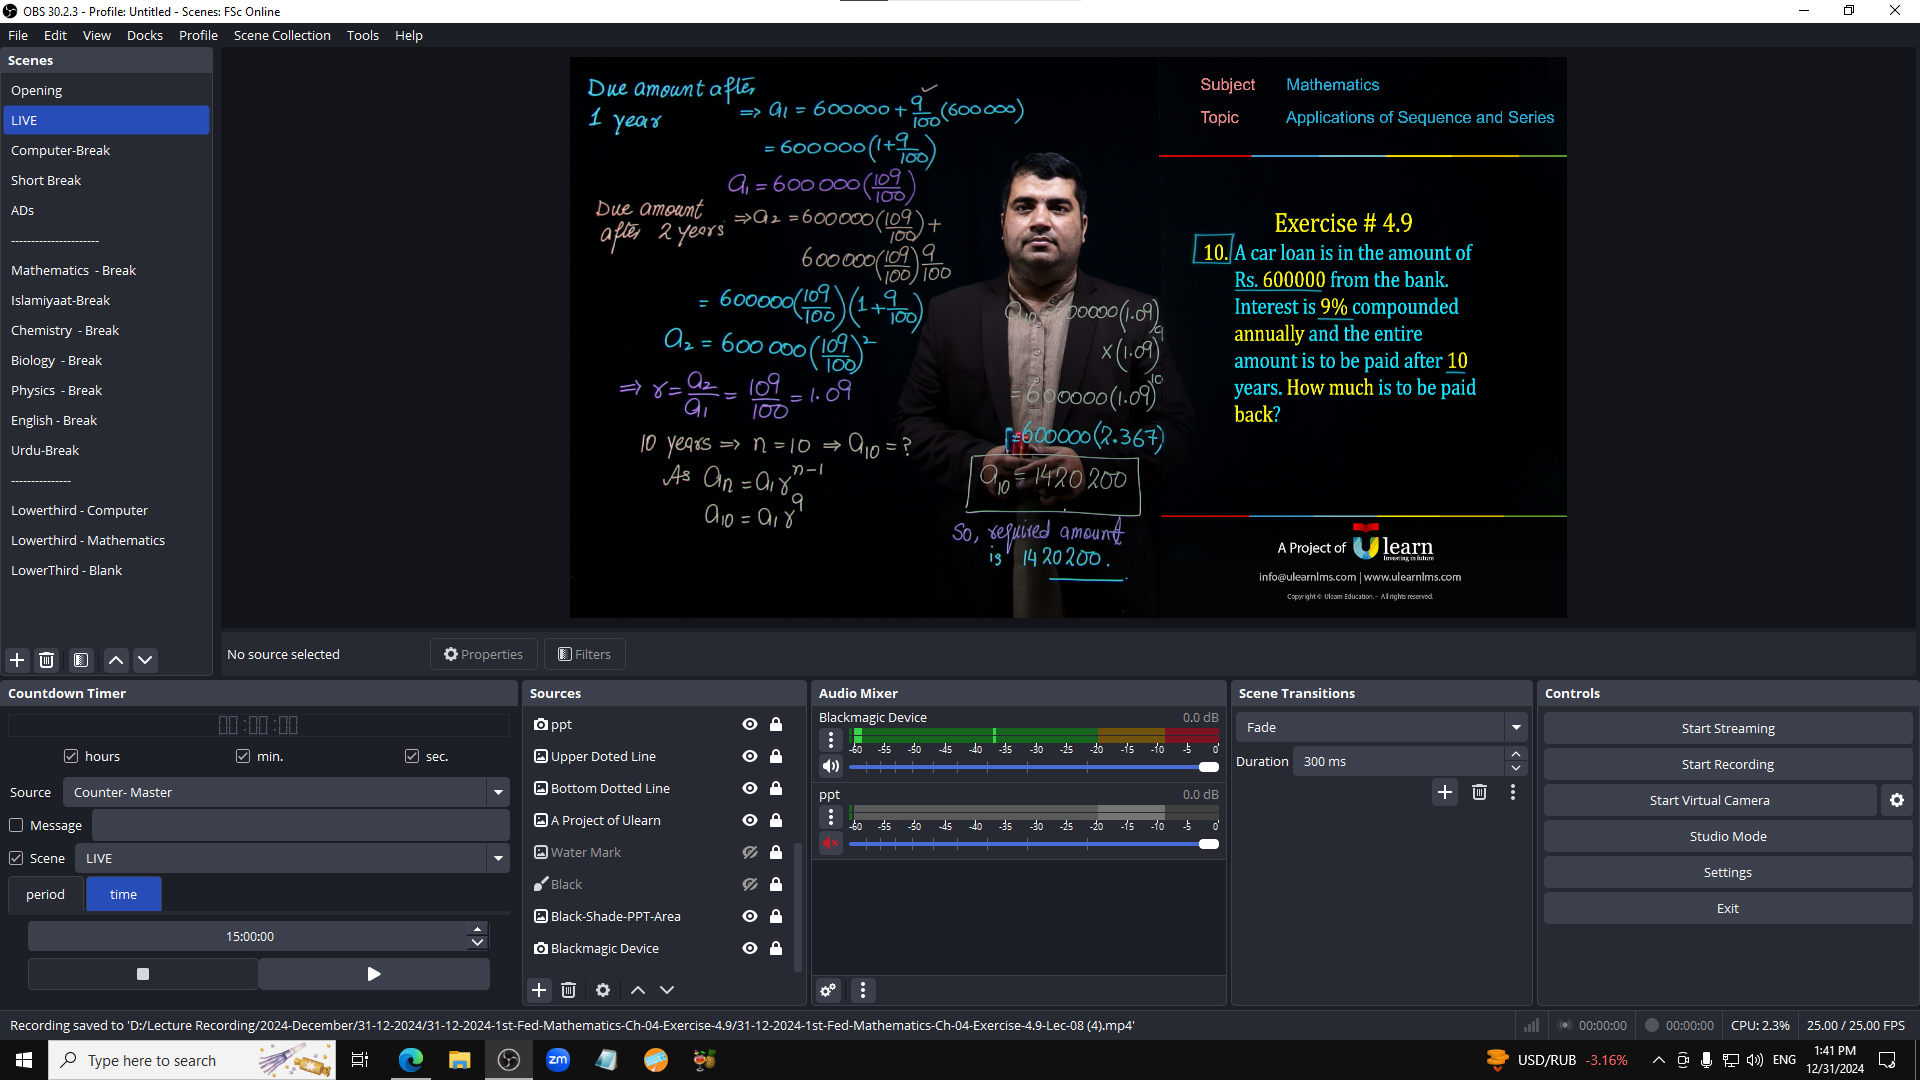The height and width of the screenshot is (1080, 1920).
Task: Open Virtual Camera settings gear
Action: [1897, 800]
